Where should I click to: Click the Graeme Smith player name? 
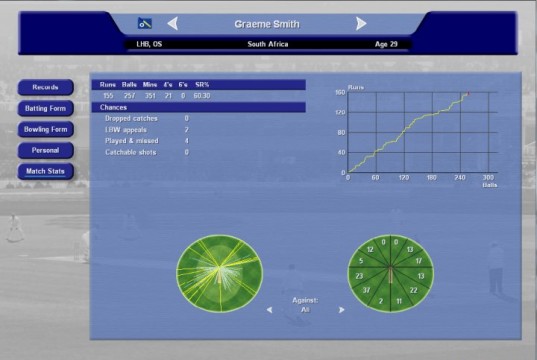click(x=267, y=24)
